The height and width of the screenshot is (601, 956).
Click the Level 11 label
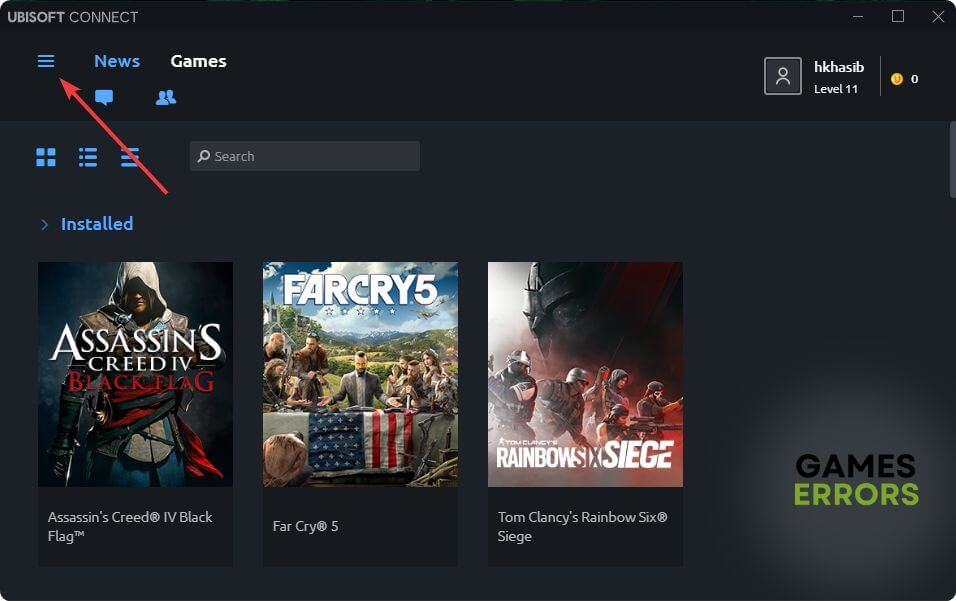[836, 89]
